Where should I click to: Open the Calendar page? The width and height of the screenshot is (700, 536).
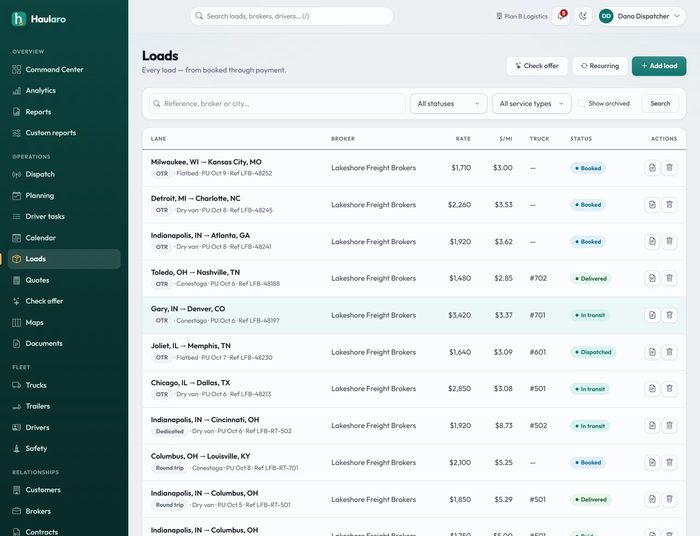coord(64,238)
